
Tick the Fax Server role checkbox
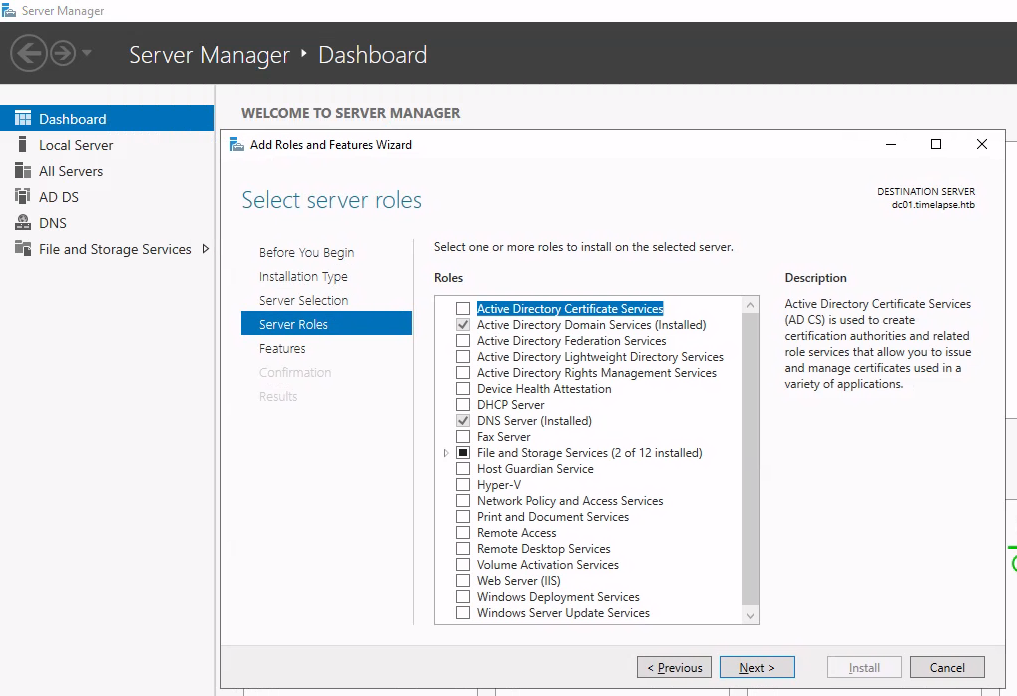[x=463, y=437]
